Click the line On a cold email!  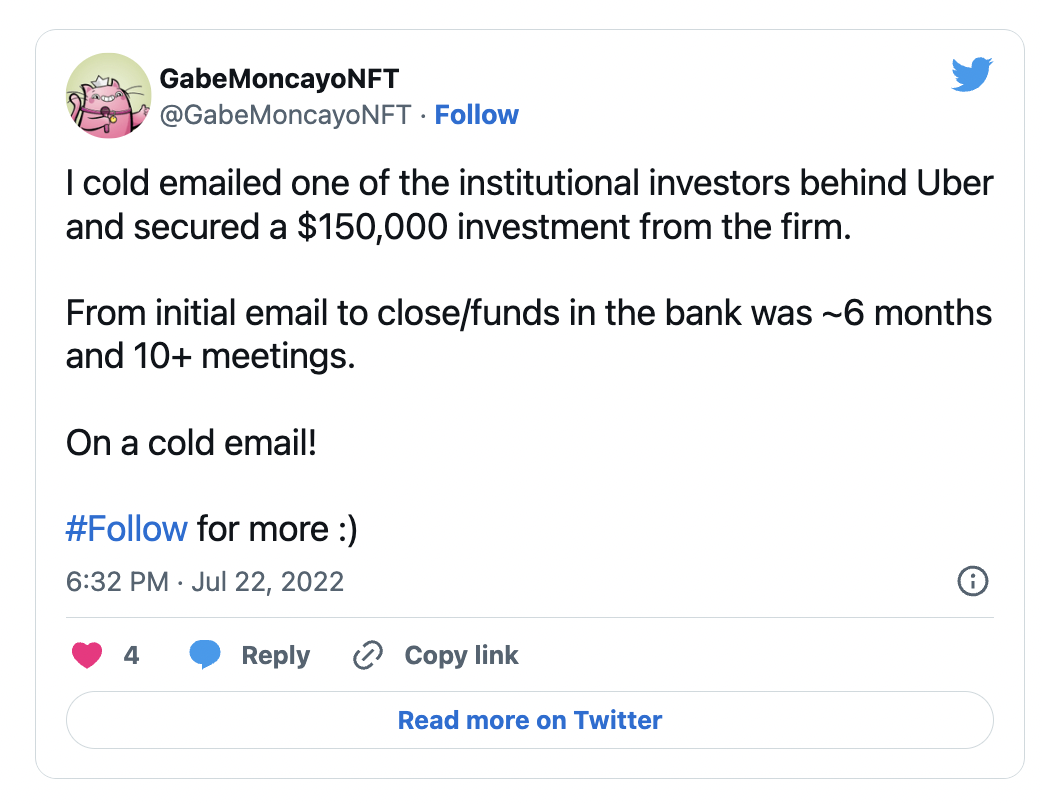click(191, 443)
